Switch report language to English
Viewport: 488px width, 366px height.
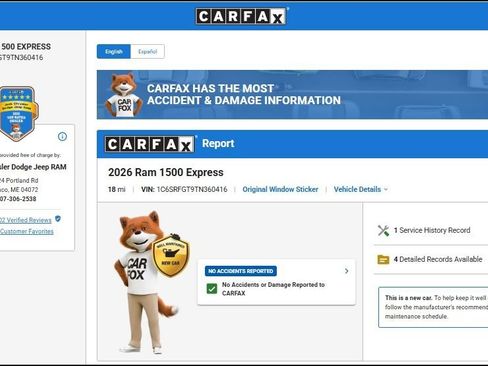pyautogui.click(x=114, y=52)
